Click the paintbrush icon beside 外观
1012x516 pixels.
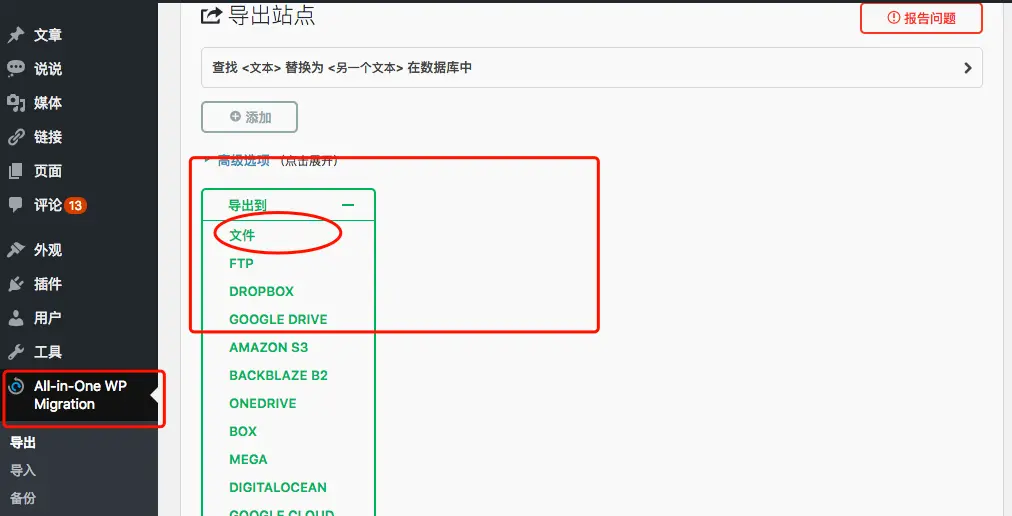pos(16,250)
